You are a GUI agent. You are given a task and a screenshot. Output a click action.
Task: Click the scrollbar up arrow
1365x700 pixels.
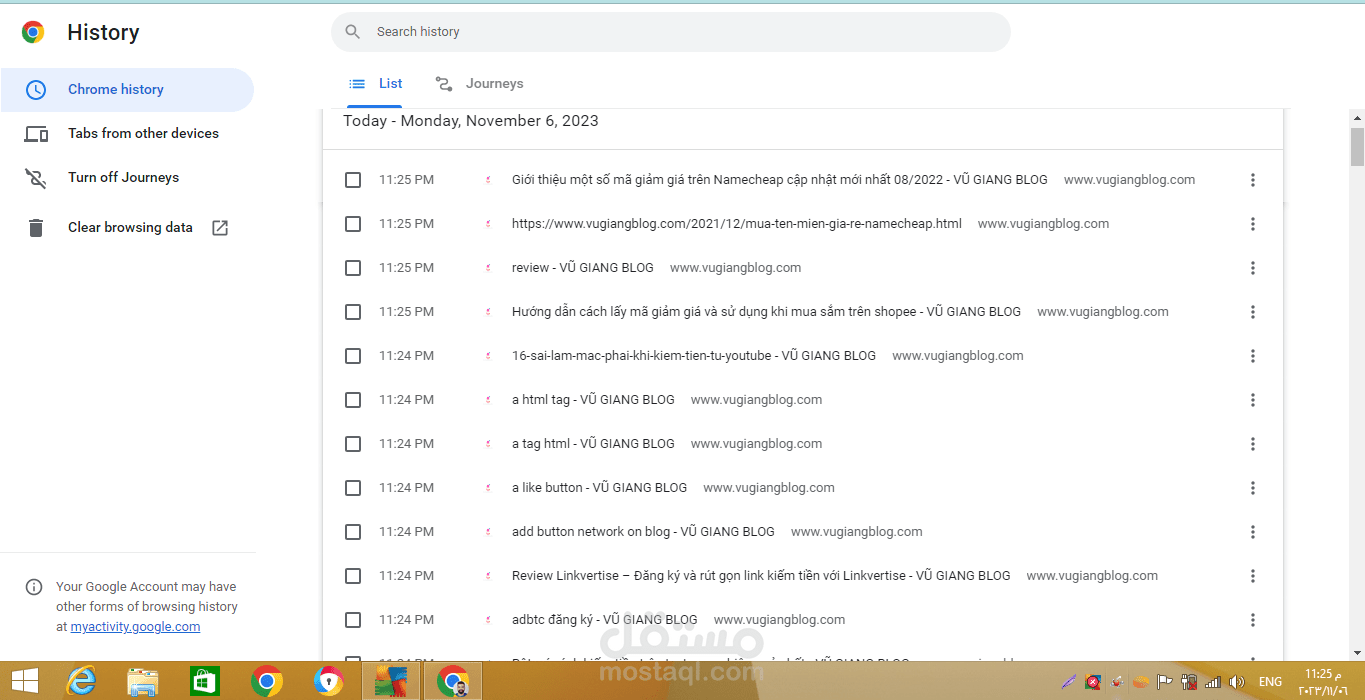click(x=1357, y=118)
